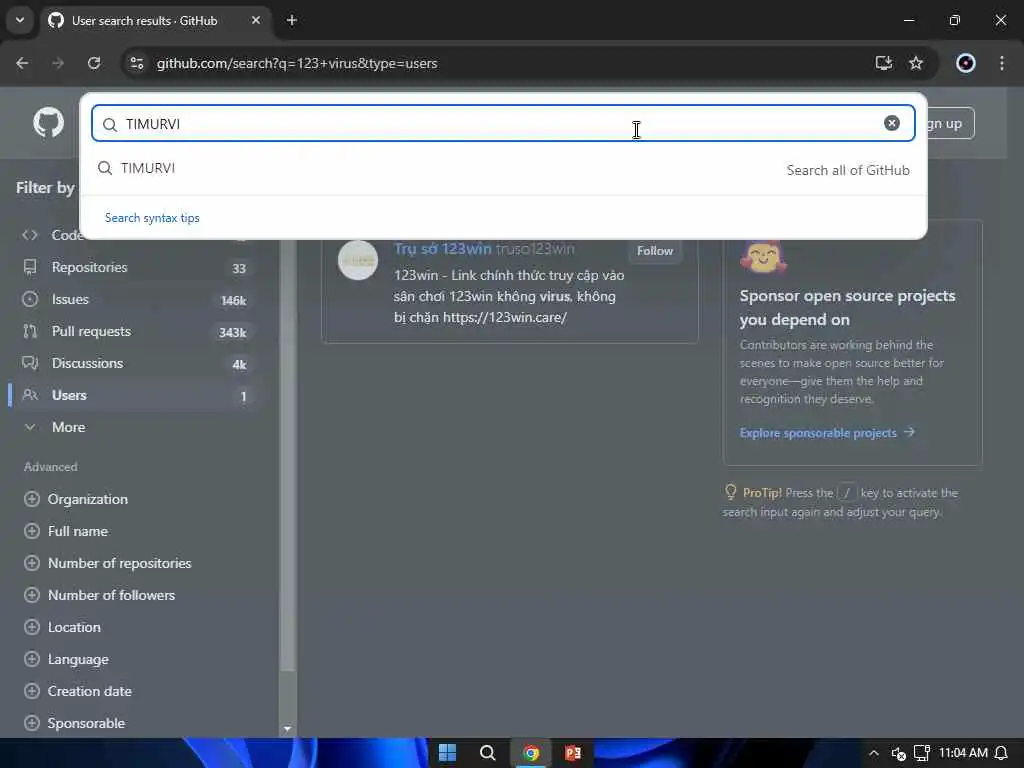The width and height of the screenshot is (1024, 768).
Task: Filter results by Discussions
Action: pos(135,363)
